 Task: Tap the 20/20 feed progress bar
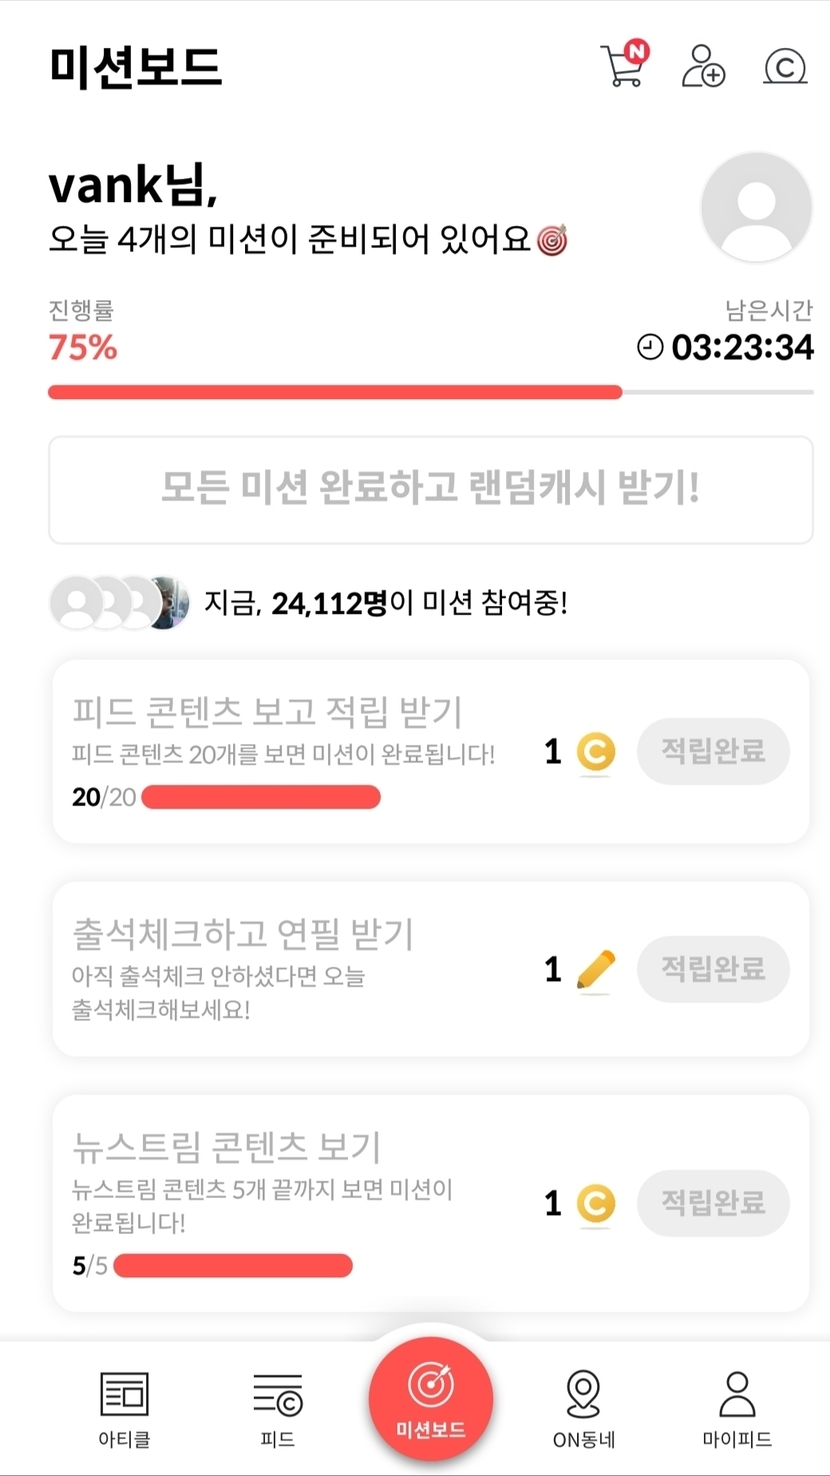tap(261, 797)
